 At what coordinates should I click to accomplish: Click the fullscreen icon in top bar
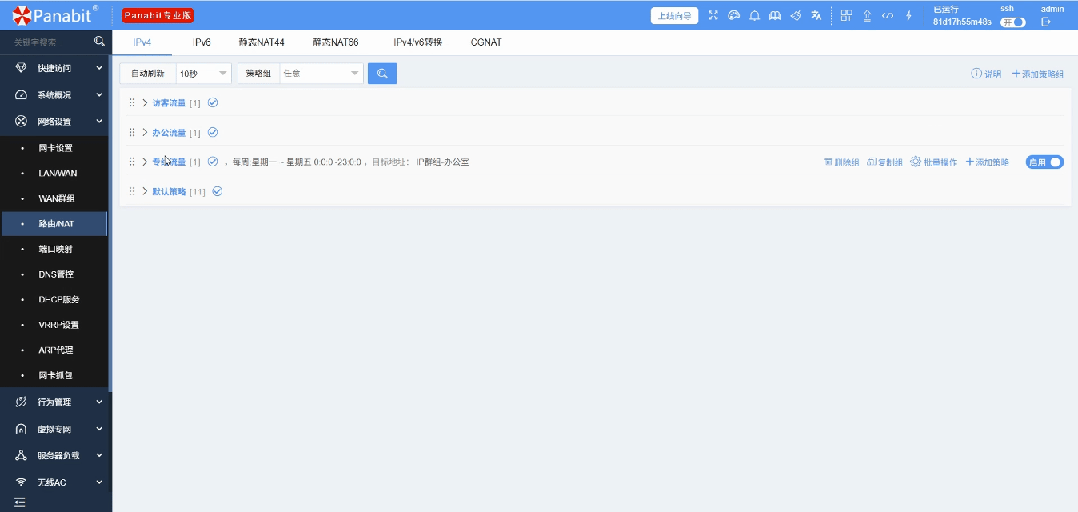tap(713, 15)
